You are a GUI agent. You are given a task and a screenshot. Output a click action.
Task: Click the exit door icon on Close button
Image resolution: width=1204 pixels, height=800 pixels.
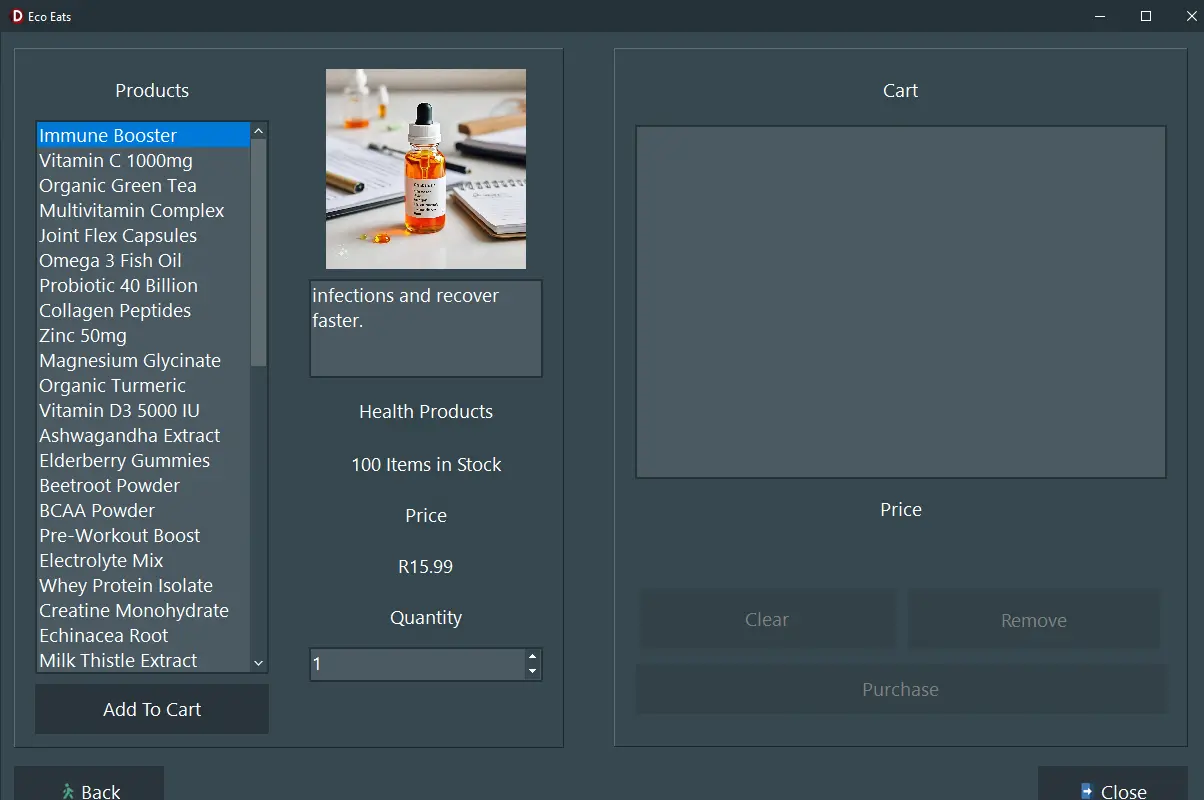coord(1086,791)
